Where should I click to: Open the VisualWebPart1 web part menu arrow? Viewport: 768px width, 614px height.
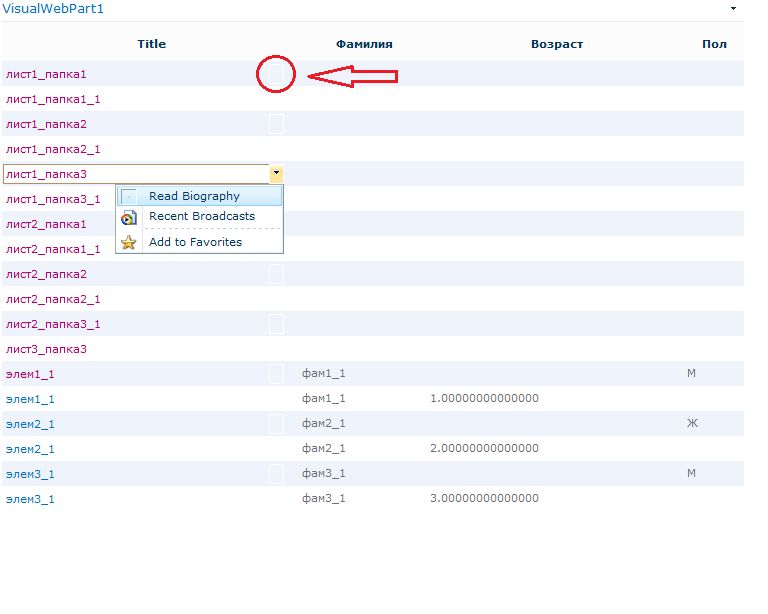pos(733,8)
